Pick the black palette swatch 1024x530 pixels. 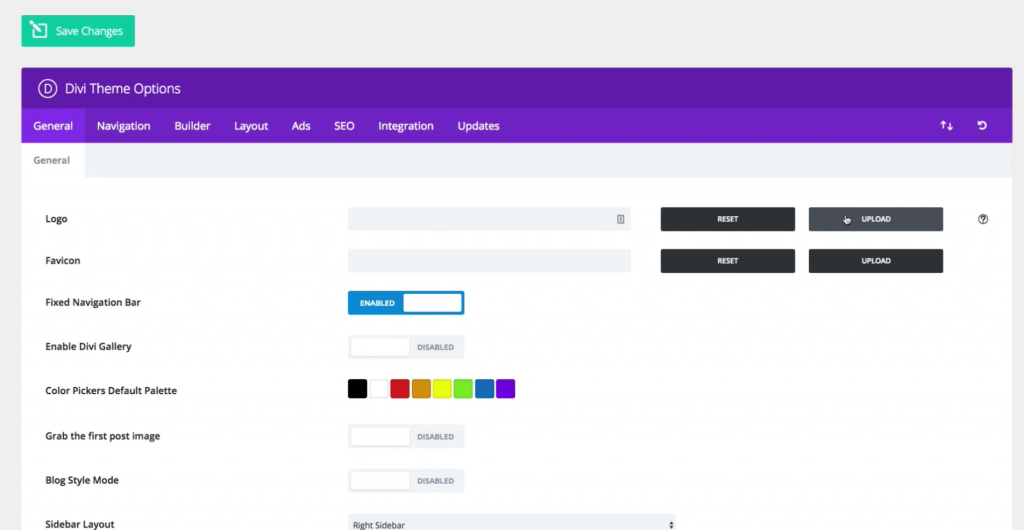tap(357, 389)
